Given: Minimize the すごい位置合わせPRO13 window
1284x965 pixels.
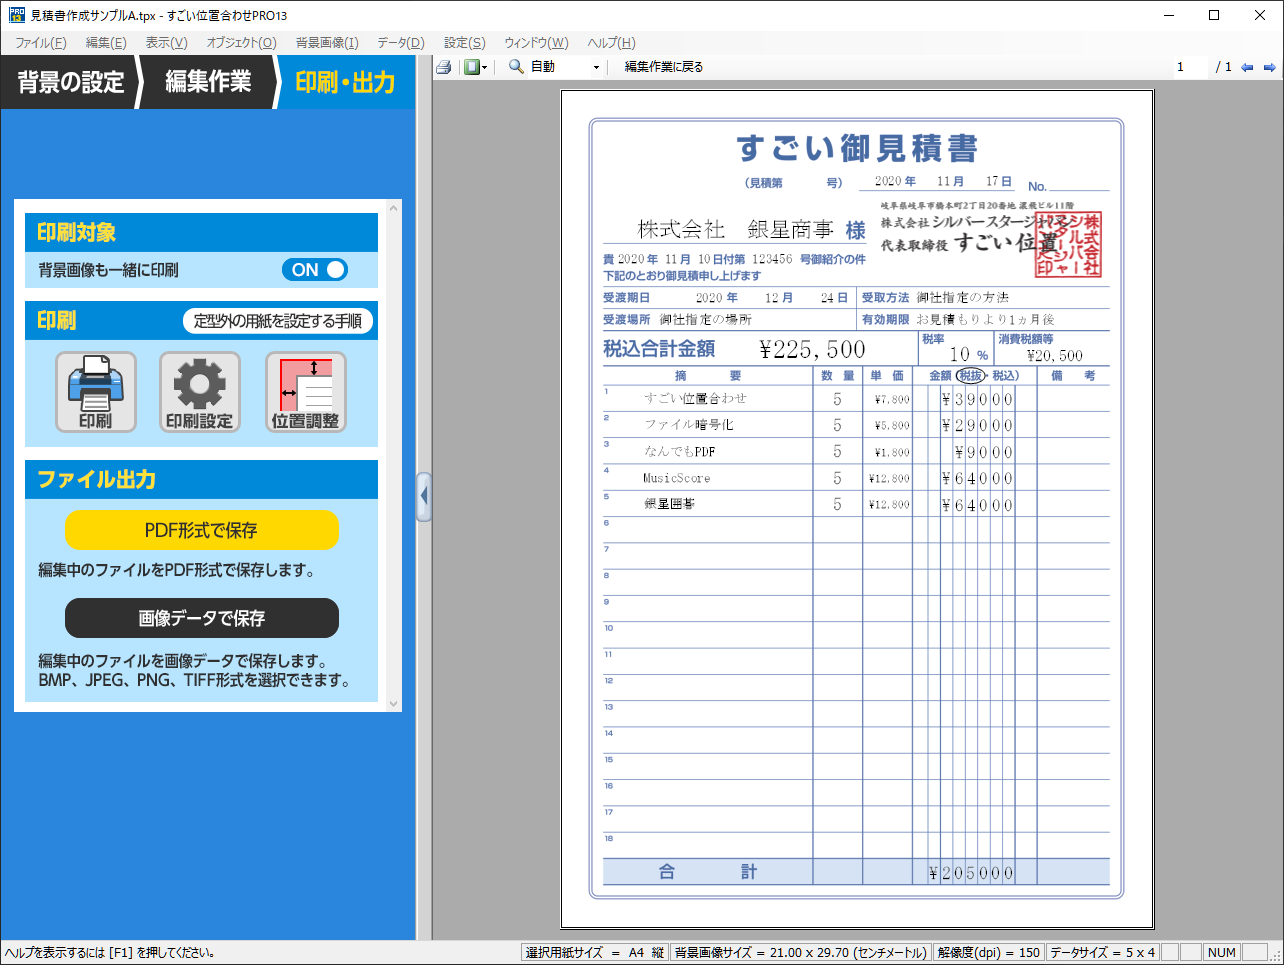Looking at the screenshot, I should pos(1169,15).
